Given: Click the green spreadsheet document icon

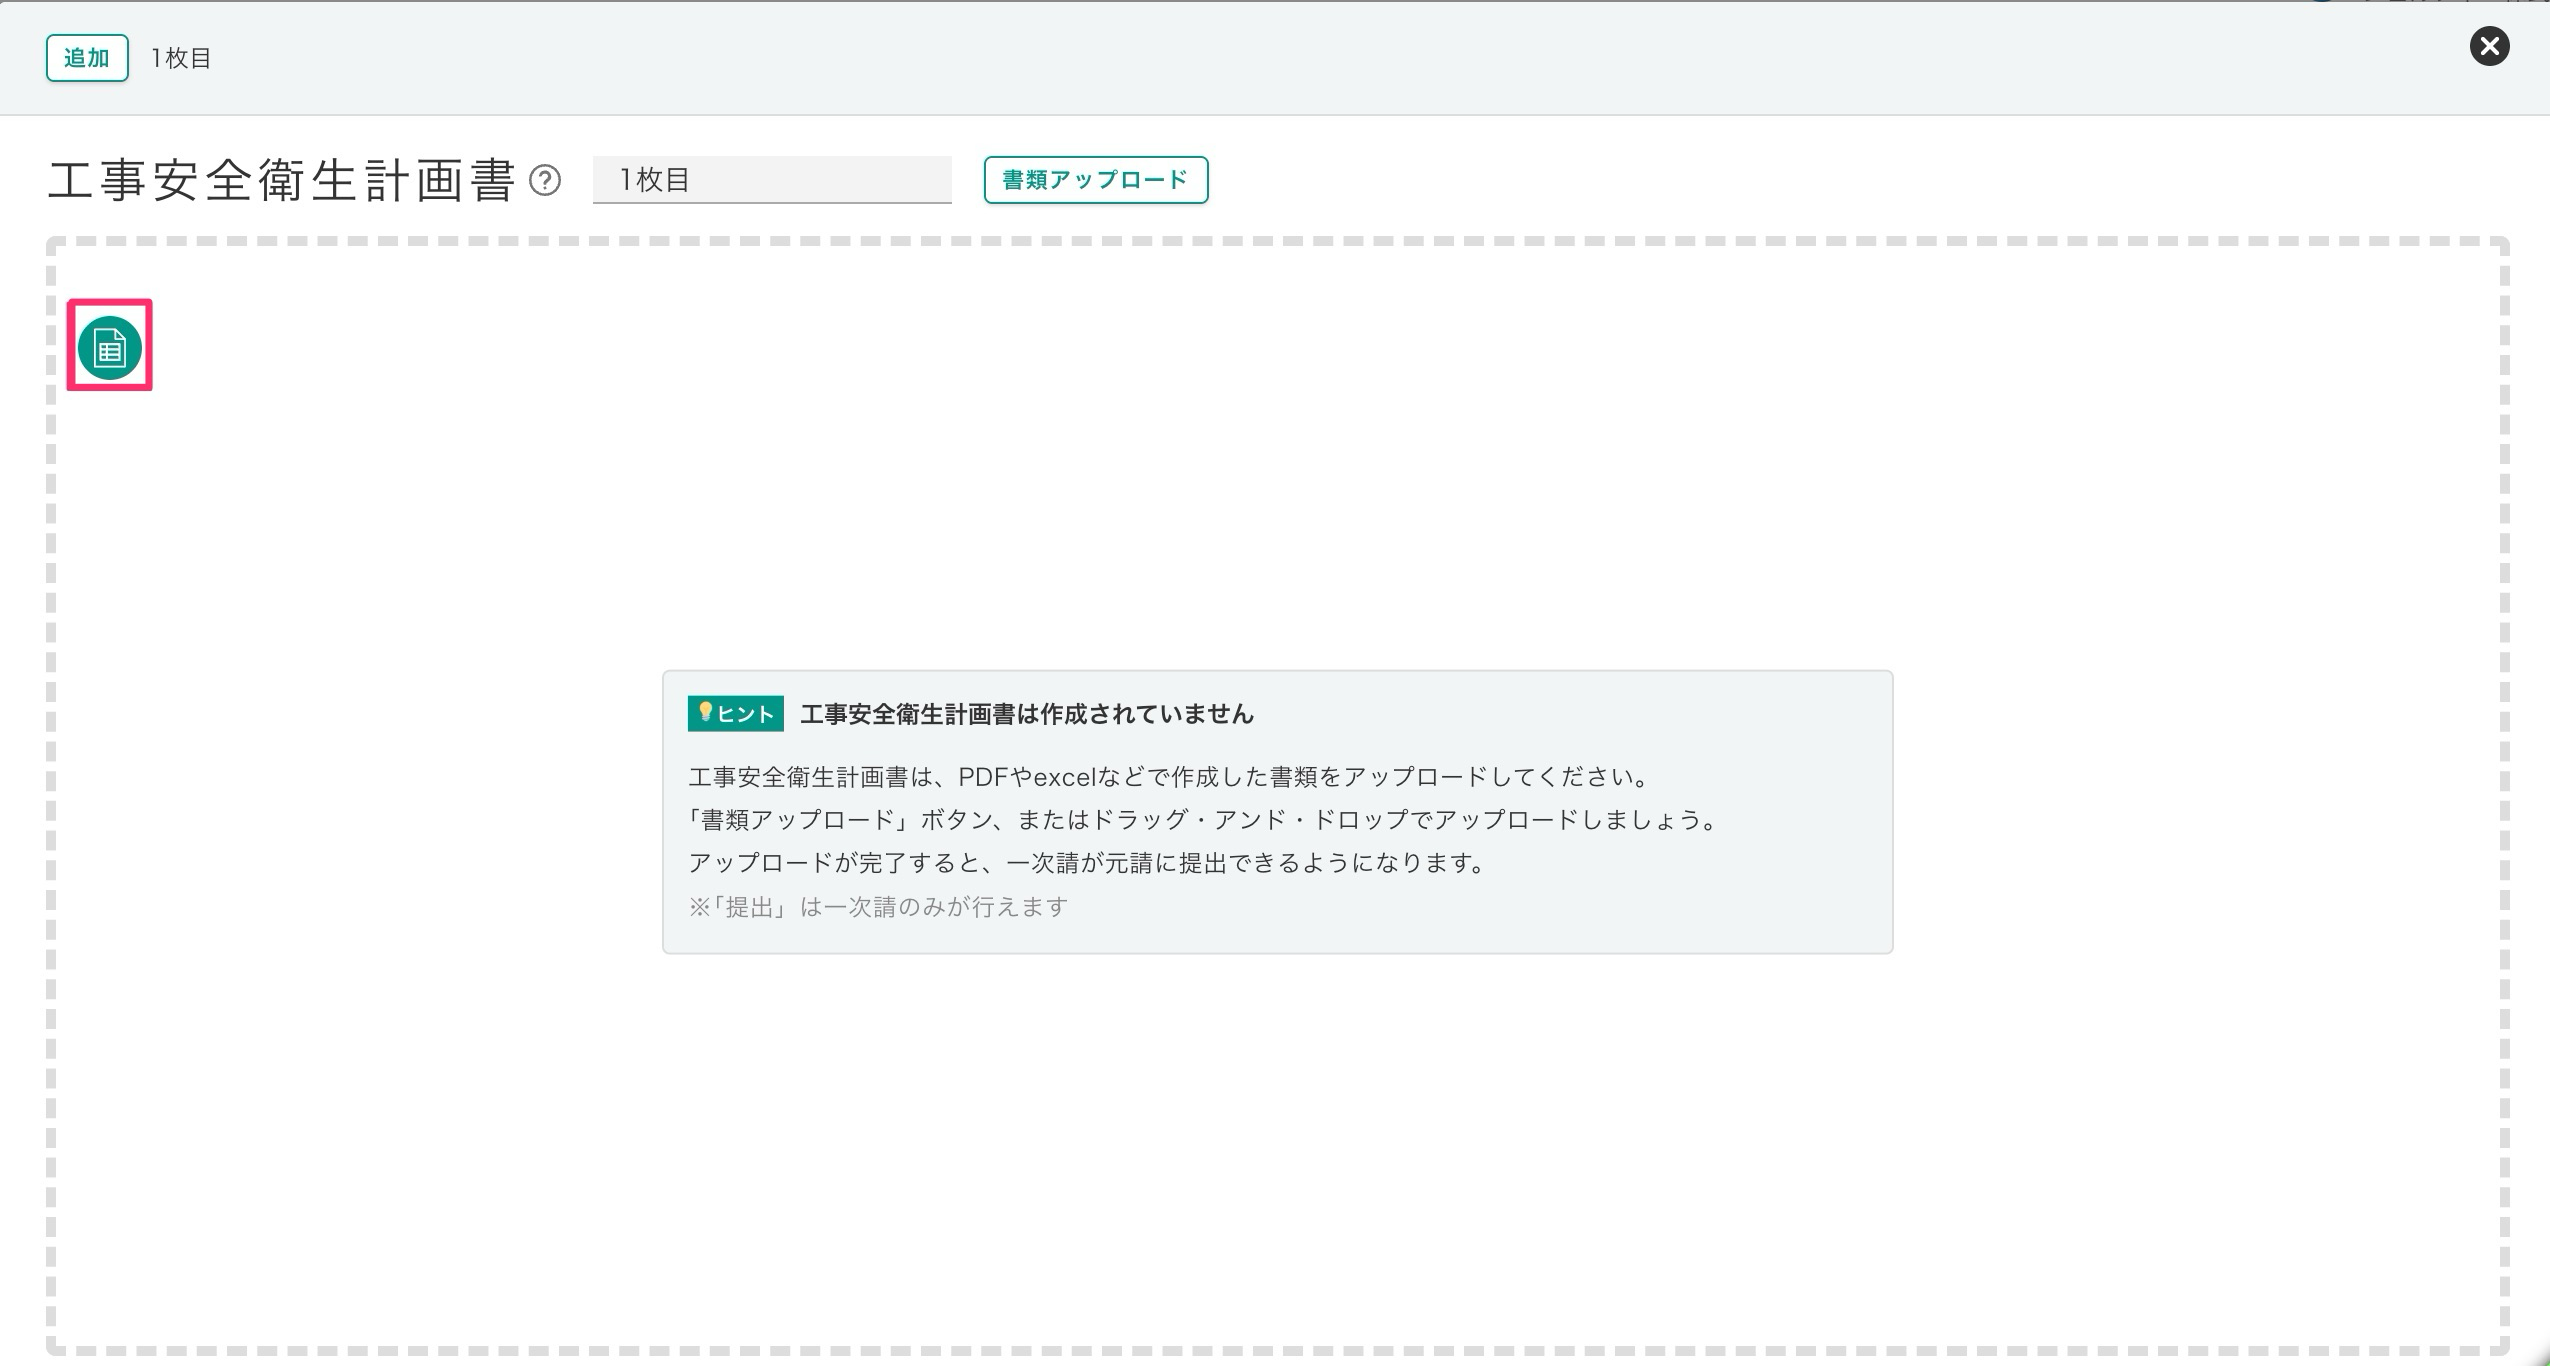Looking at the screenshot, I should [x=109, y=347].
